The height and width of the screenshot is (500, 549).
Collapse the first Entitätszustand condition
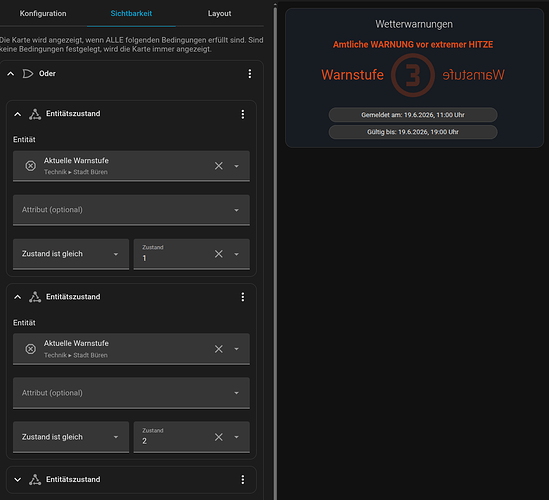coord(18,114)
